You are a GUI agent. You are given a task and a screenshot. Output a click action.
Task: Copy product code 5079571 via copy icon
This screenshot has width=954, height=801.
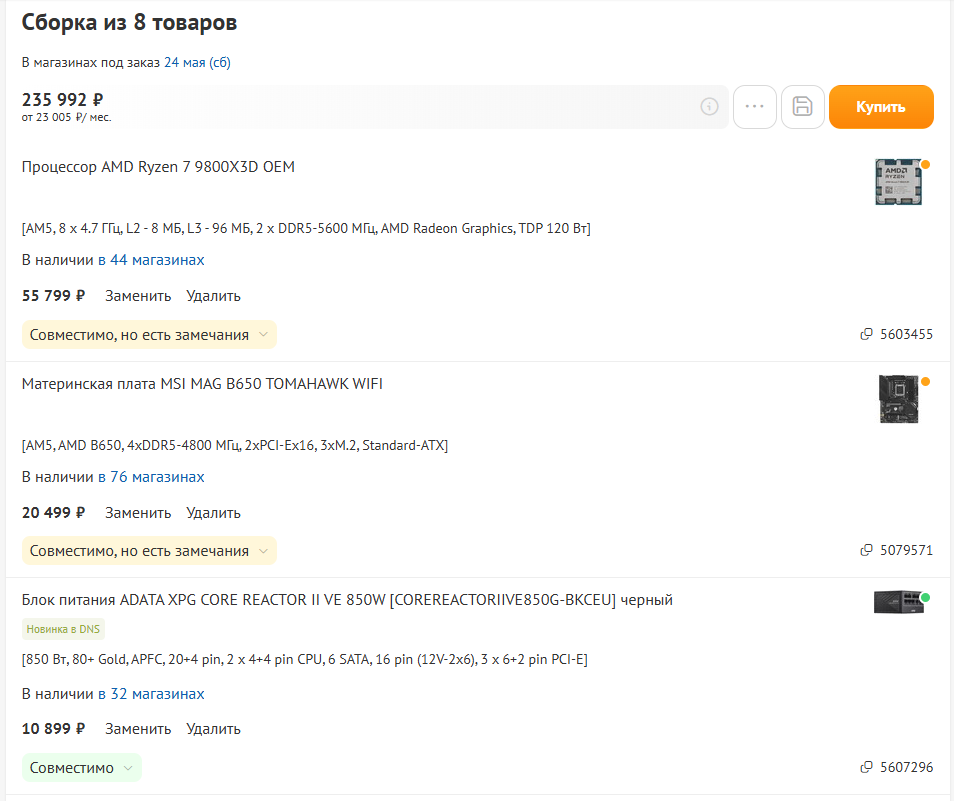click(x=867, y=550)
